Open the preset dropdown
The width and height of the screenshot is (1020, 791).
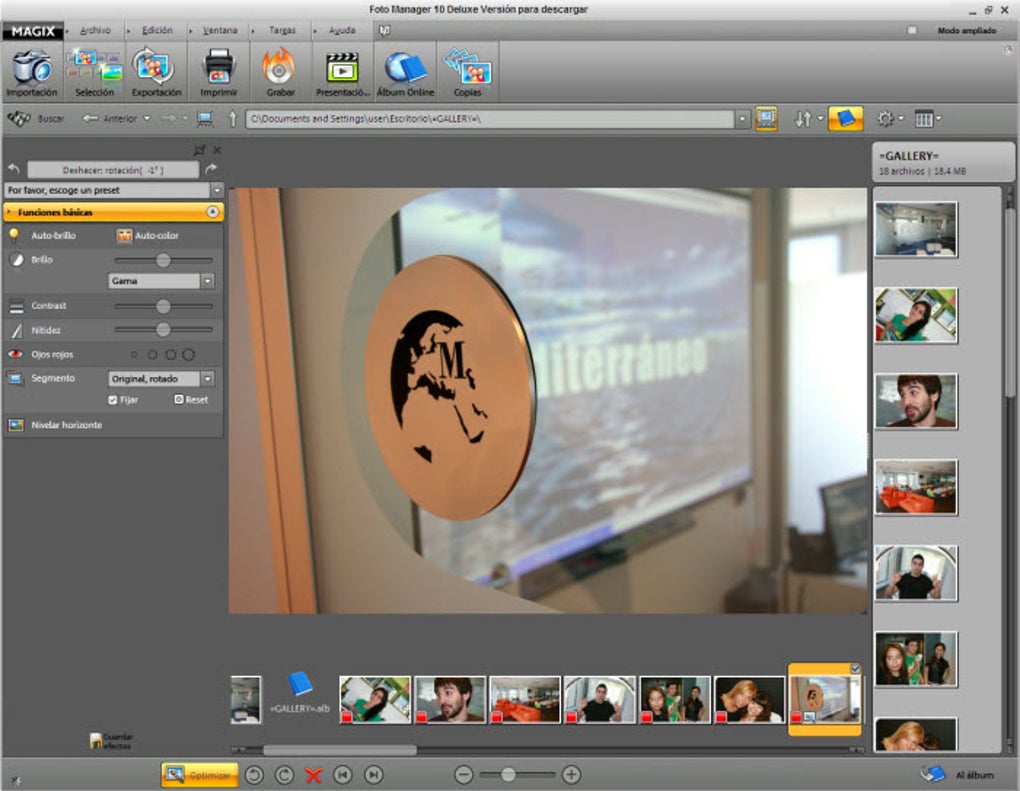(x=217, y=190)
